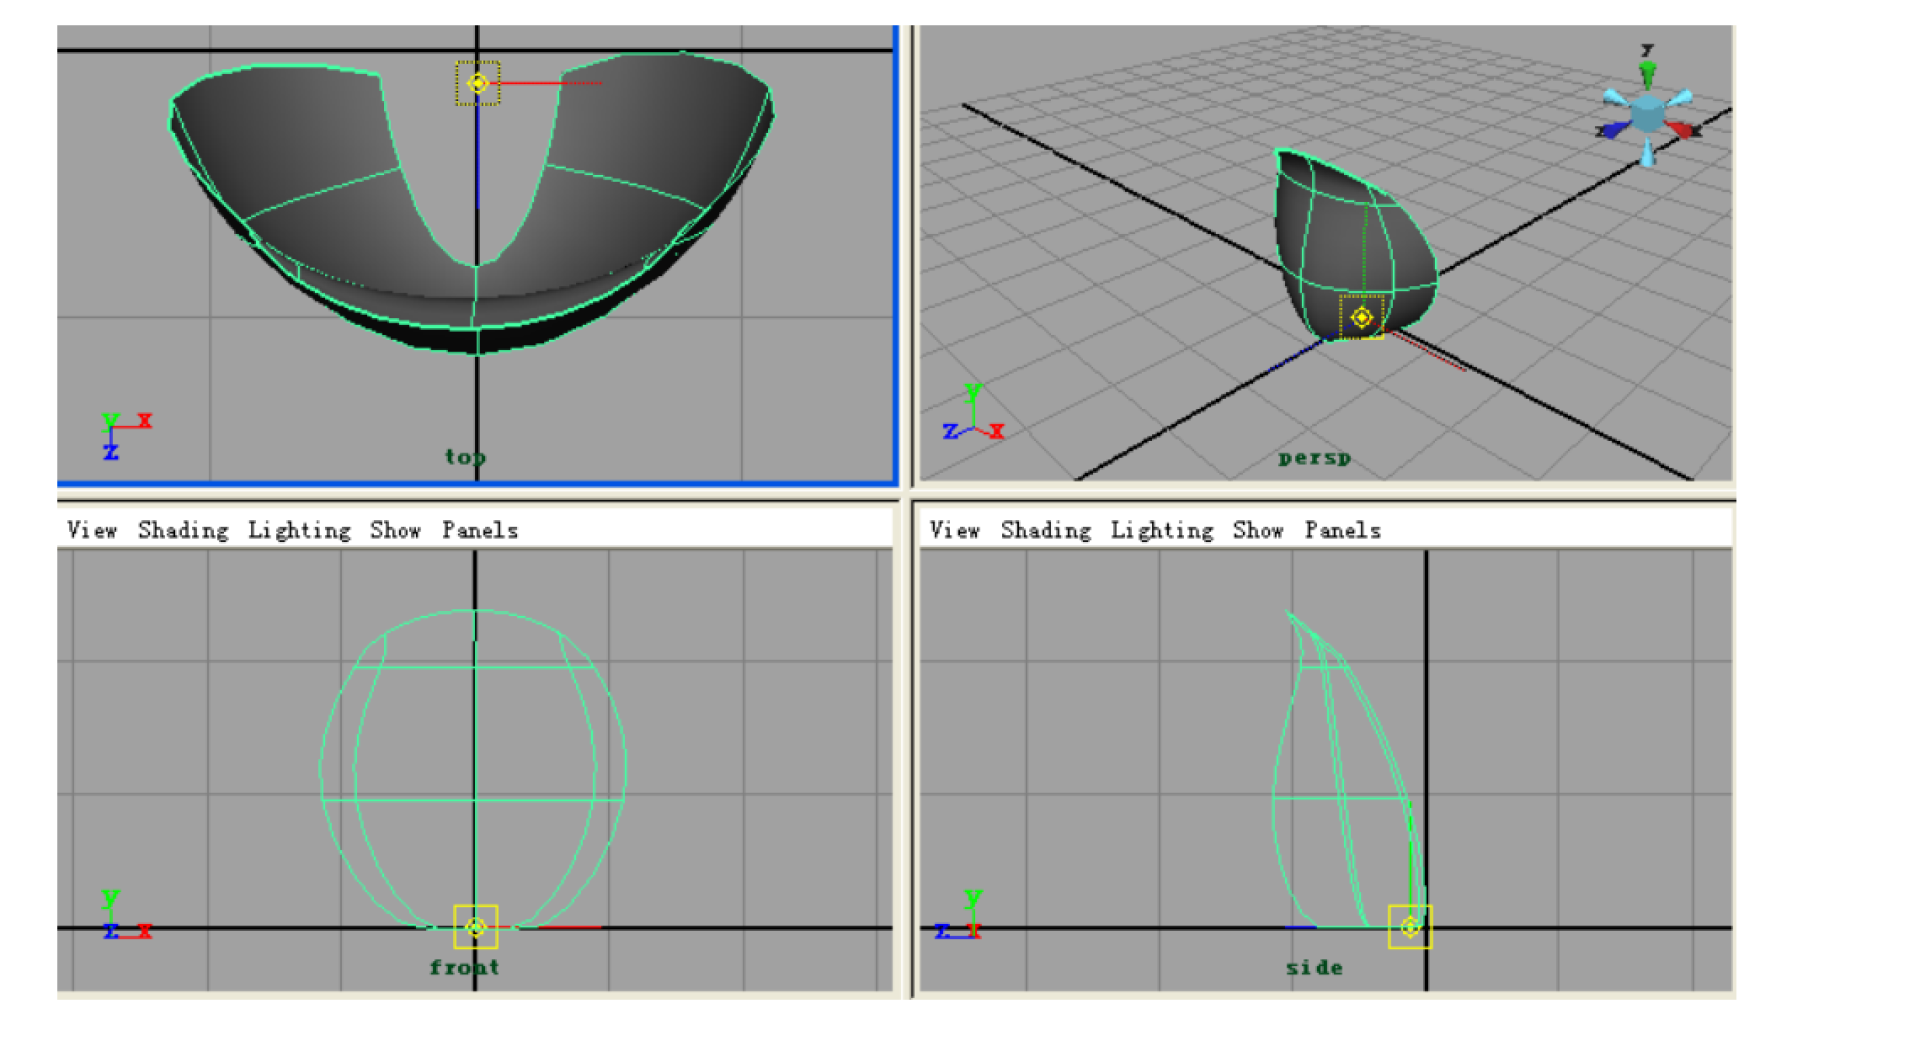The image size is (1920, 1057).
Task: Click the pivot manipulator in front view
Action: tap(475, 927)
